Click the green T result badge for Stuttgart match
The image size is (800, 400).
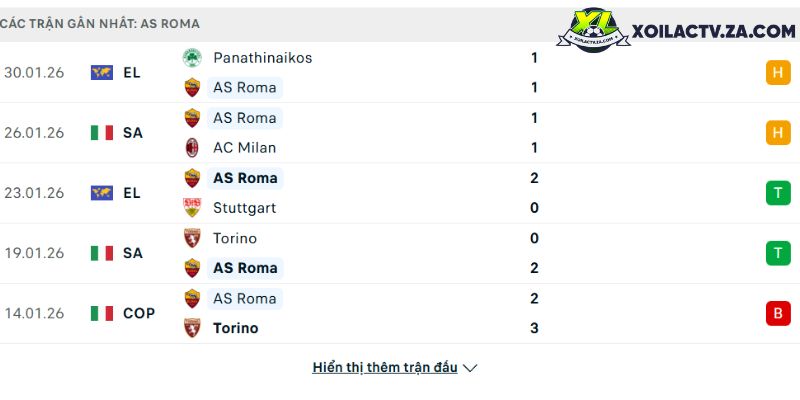point(777,193)
